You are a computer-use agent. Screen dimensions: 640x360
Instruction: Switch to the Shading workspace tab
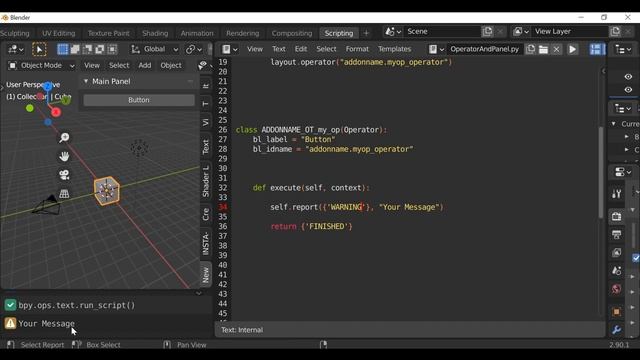coord(155,33)
